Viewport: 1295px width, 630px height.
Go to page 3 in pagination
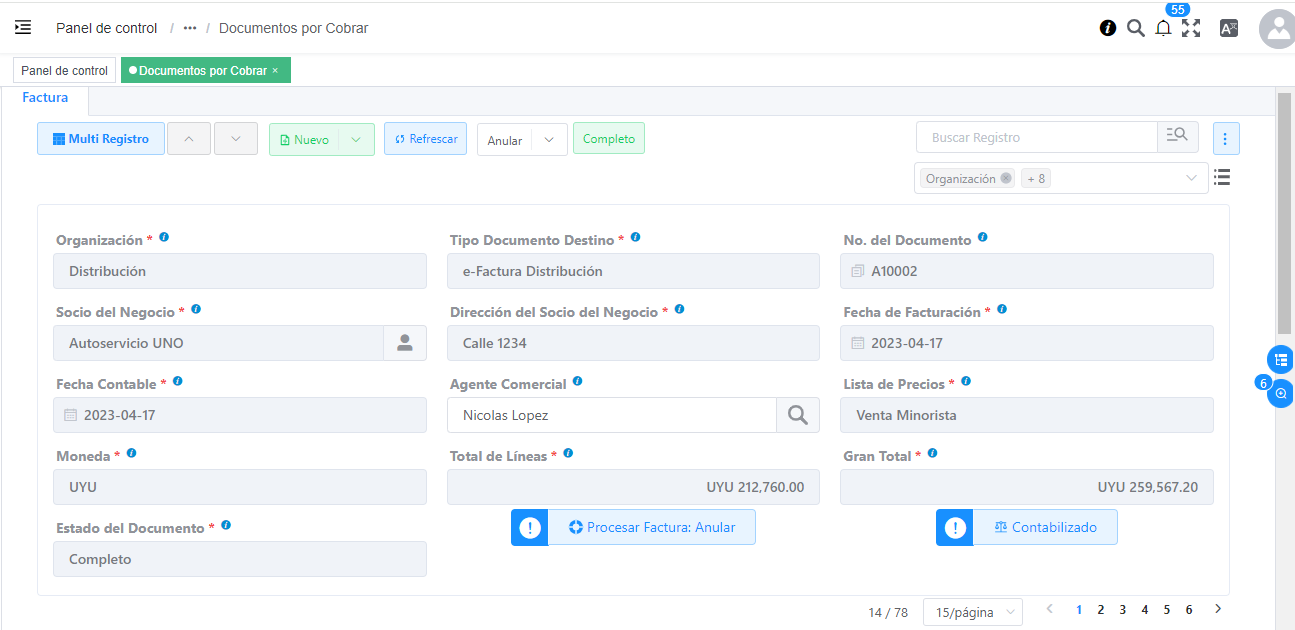coord(1122,609)
